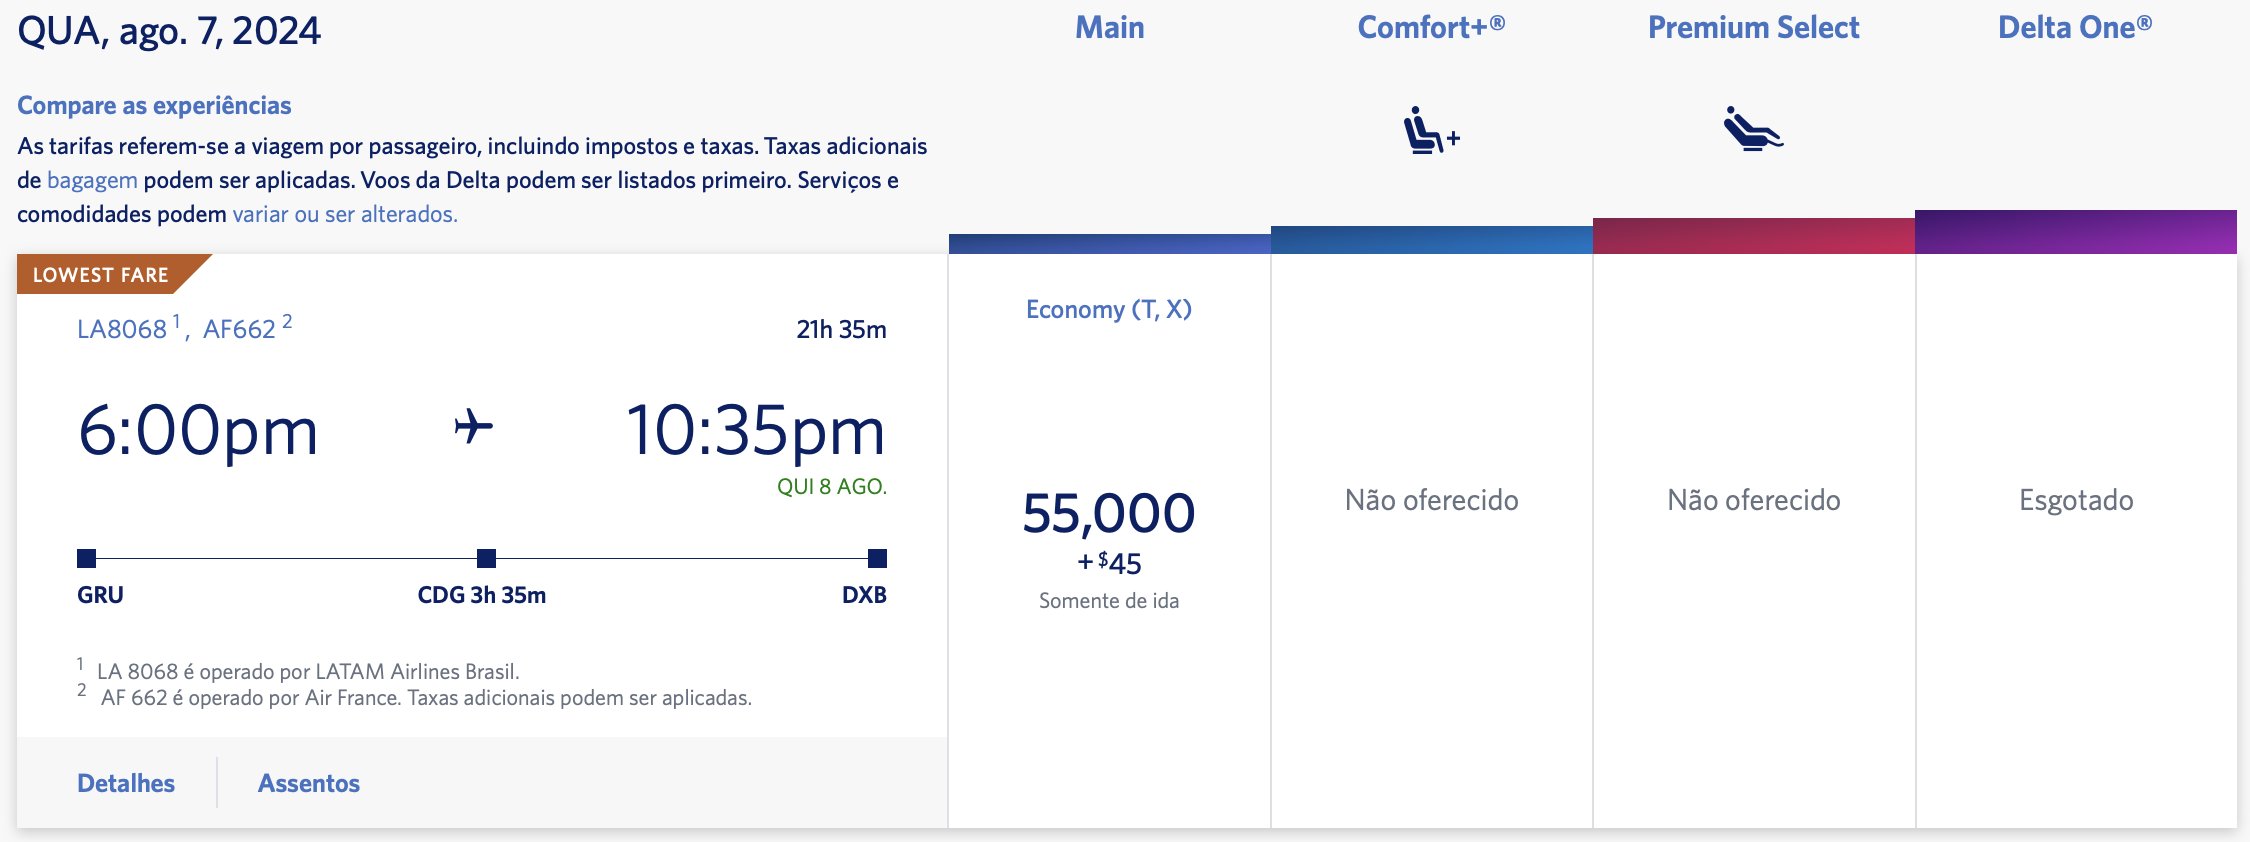Click the QUA, ago. 7, 2024 date heading
Screen dimensions: 2250x842
(x=169, y=31)
